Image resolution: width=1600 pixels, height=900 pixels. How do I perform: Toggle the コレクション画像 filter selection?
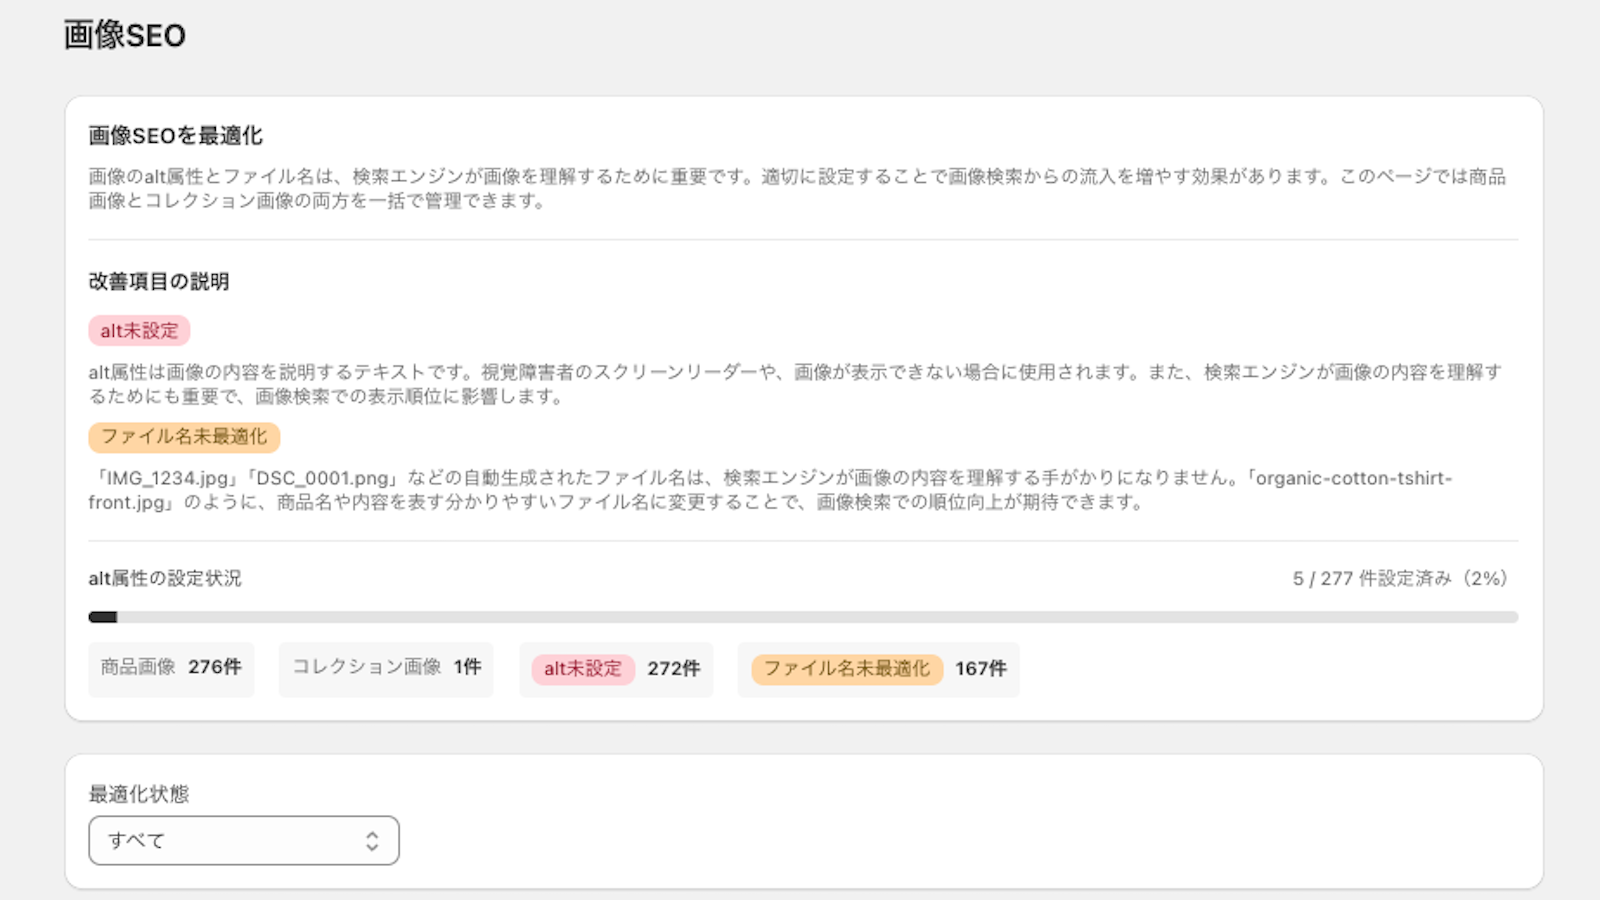click(386, 670)
